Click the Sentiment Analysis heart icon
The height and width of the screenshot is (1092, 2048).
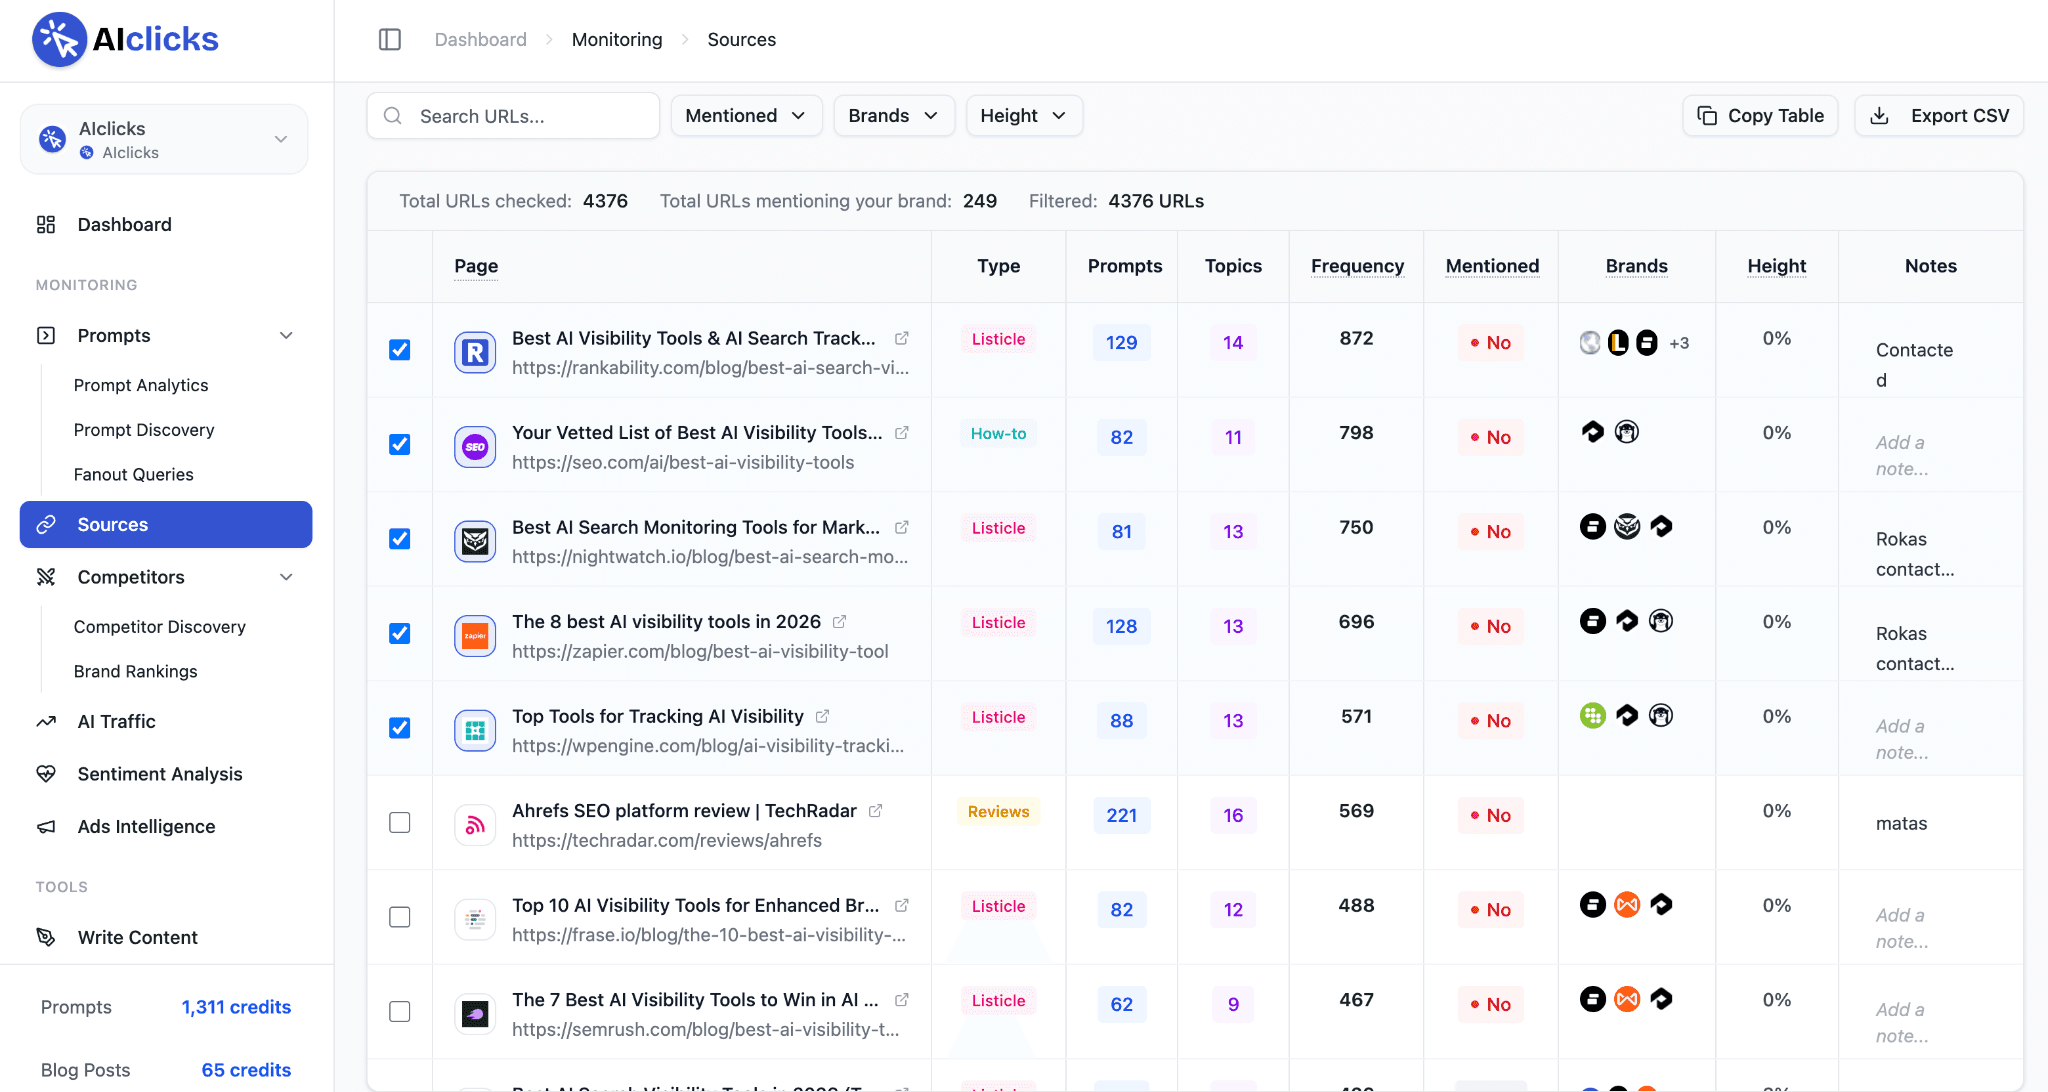point(46,774)
